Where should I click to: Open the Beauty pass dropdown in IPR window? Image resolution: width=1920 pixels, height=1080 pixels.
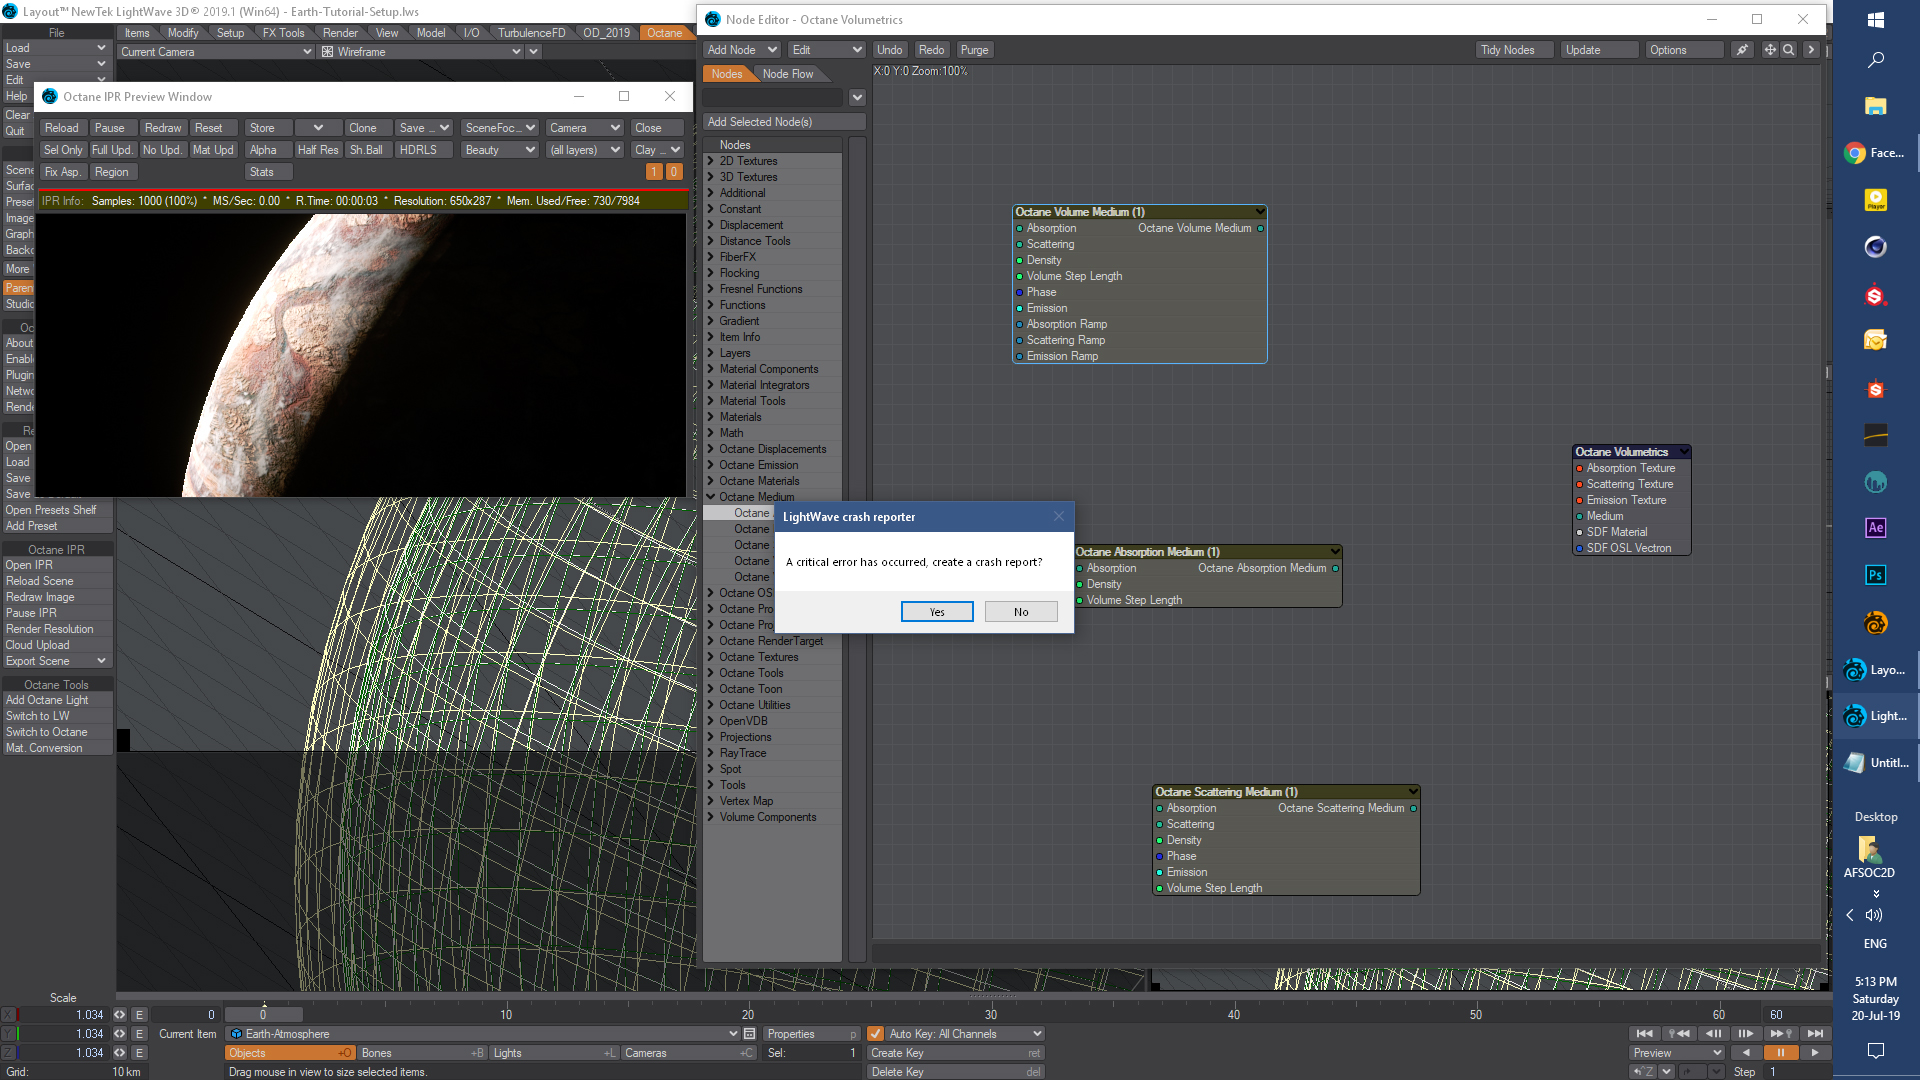(499, 150)
